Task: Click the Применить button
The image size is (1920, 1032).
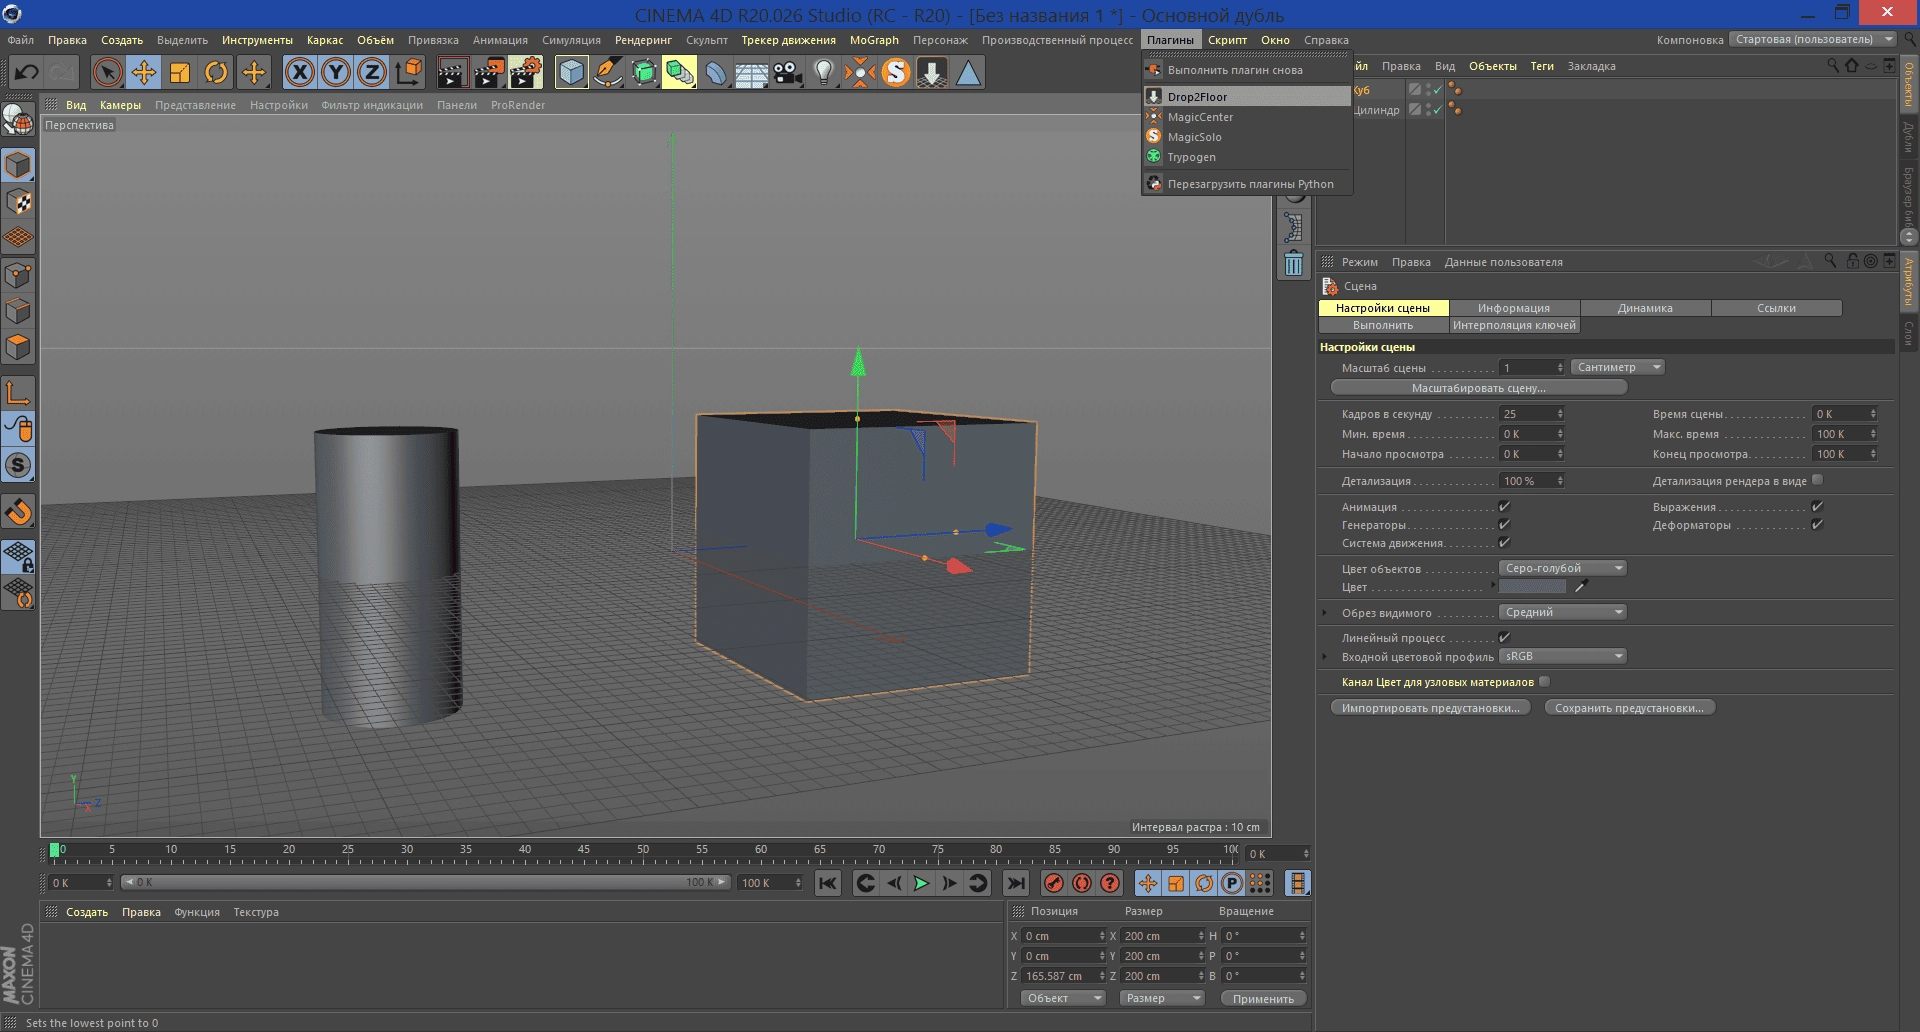Action: 1263,999
